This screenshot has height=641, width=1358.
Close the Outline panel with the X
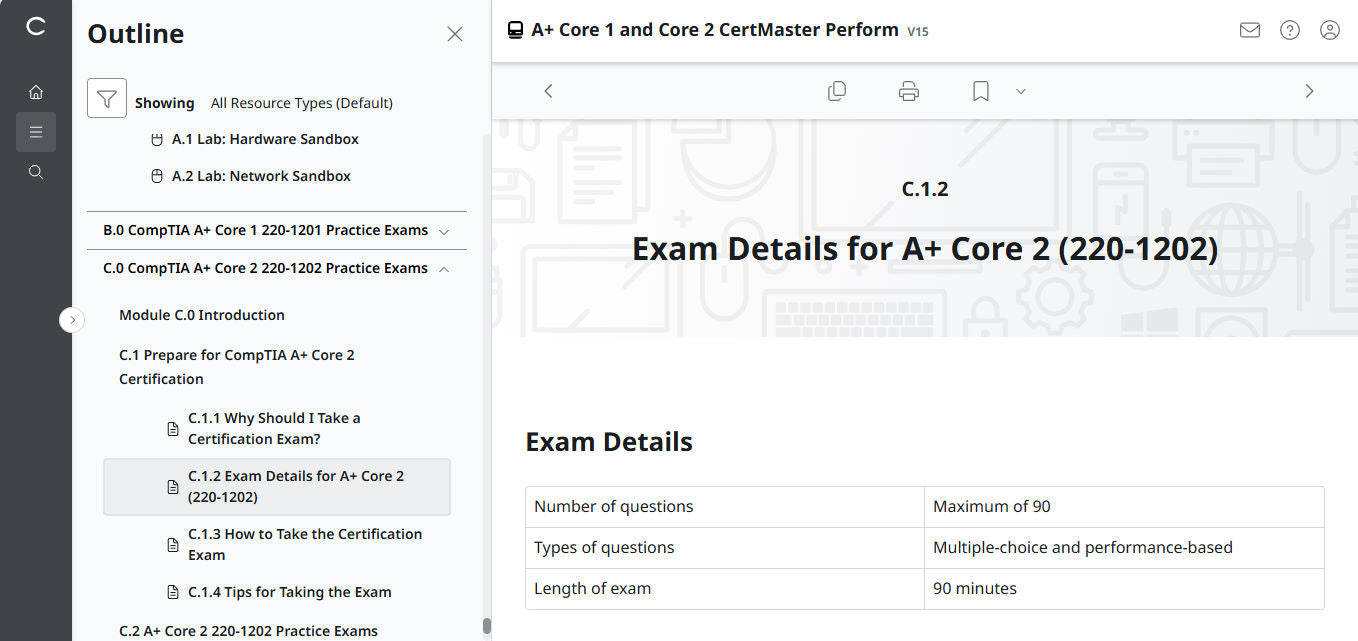pyautogui.click(x=455, y=33)
